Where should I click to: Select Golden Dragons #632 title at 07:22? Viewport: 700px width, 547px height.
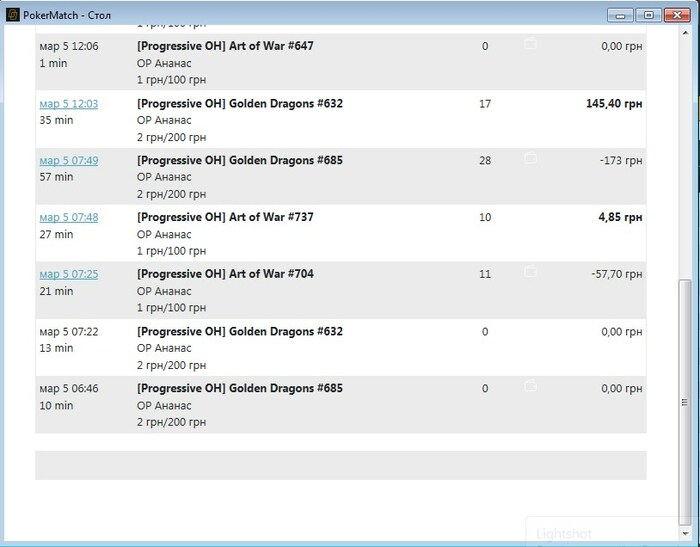[240, 332]
